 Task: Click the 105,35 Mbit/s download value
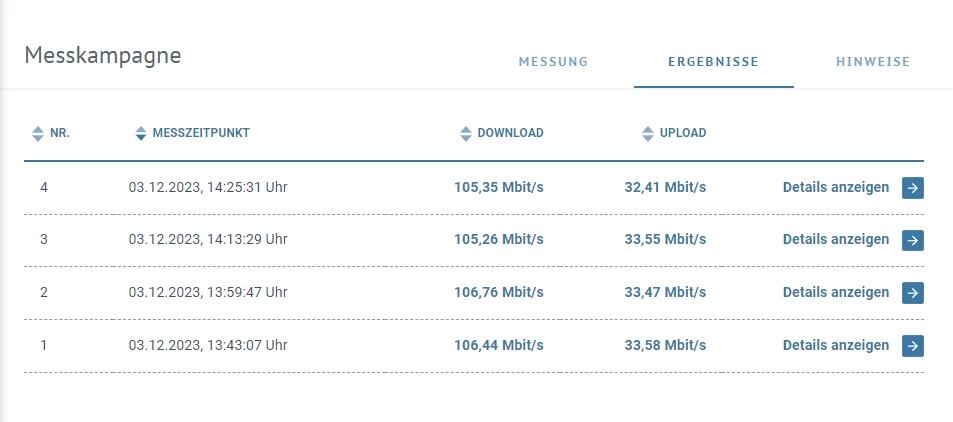(499, 187)
